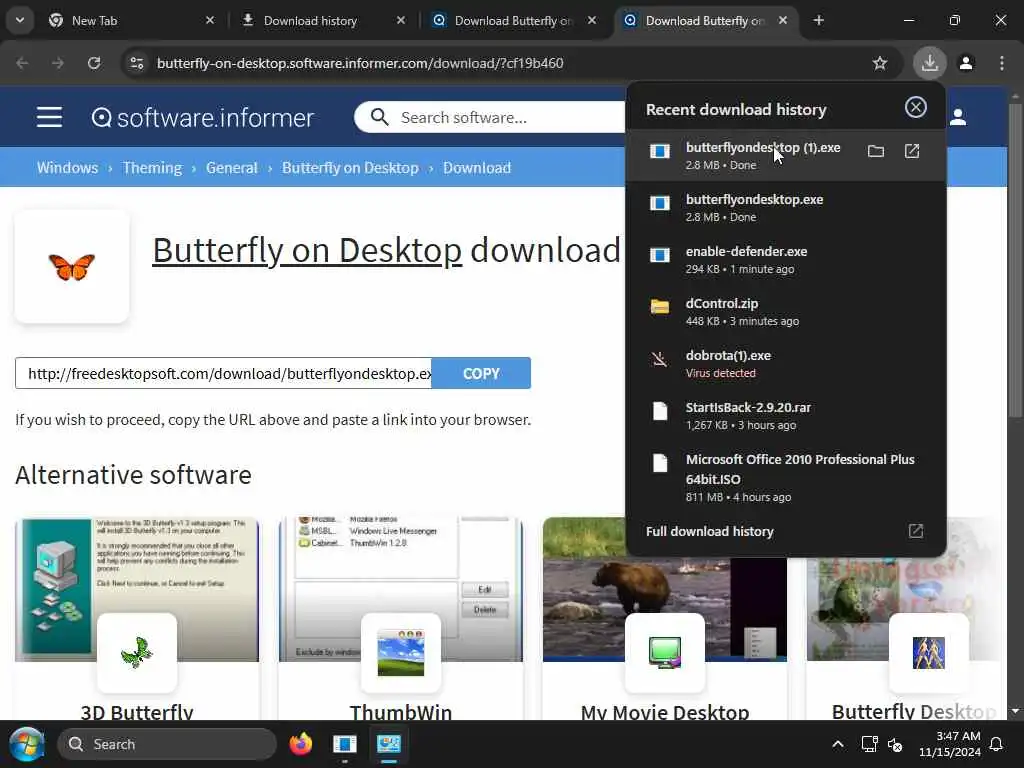Close the Download history tab
This screenshot has height=768, width=1024.
pyautogui.click(x=400, y=21)
